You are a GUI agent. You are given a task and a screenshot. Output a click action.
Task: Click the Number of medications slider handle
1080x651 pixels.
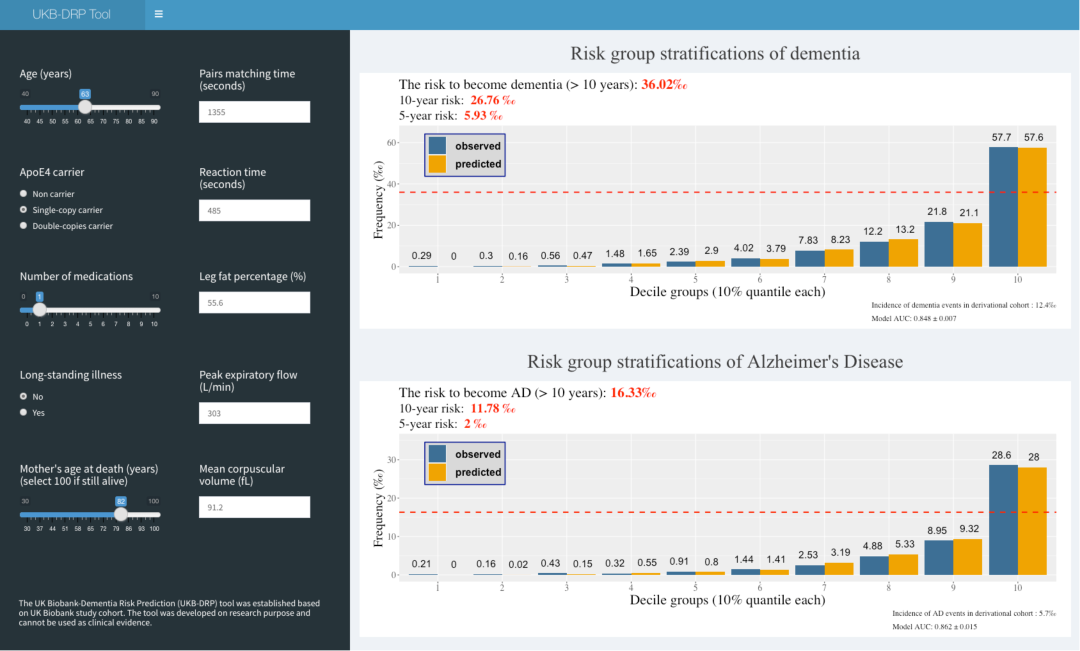click(x=39, y=309)
